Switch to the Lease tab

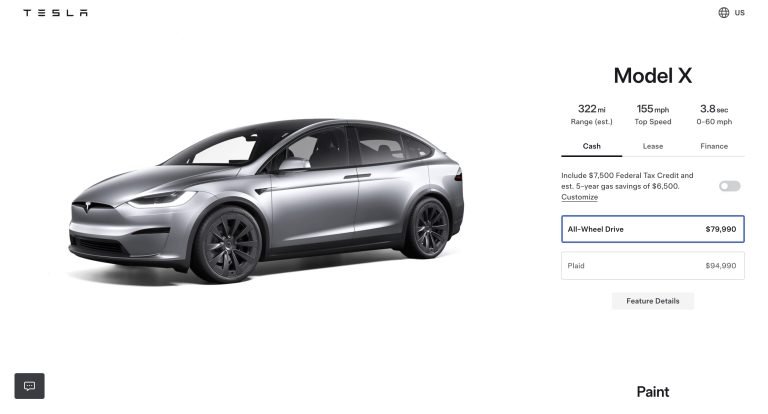652,146
